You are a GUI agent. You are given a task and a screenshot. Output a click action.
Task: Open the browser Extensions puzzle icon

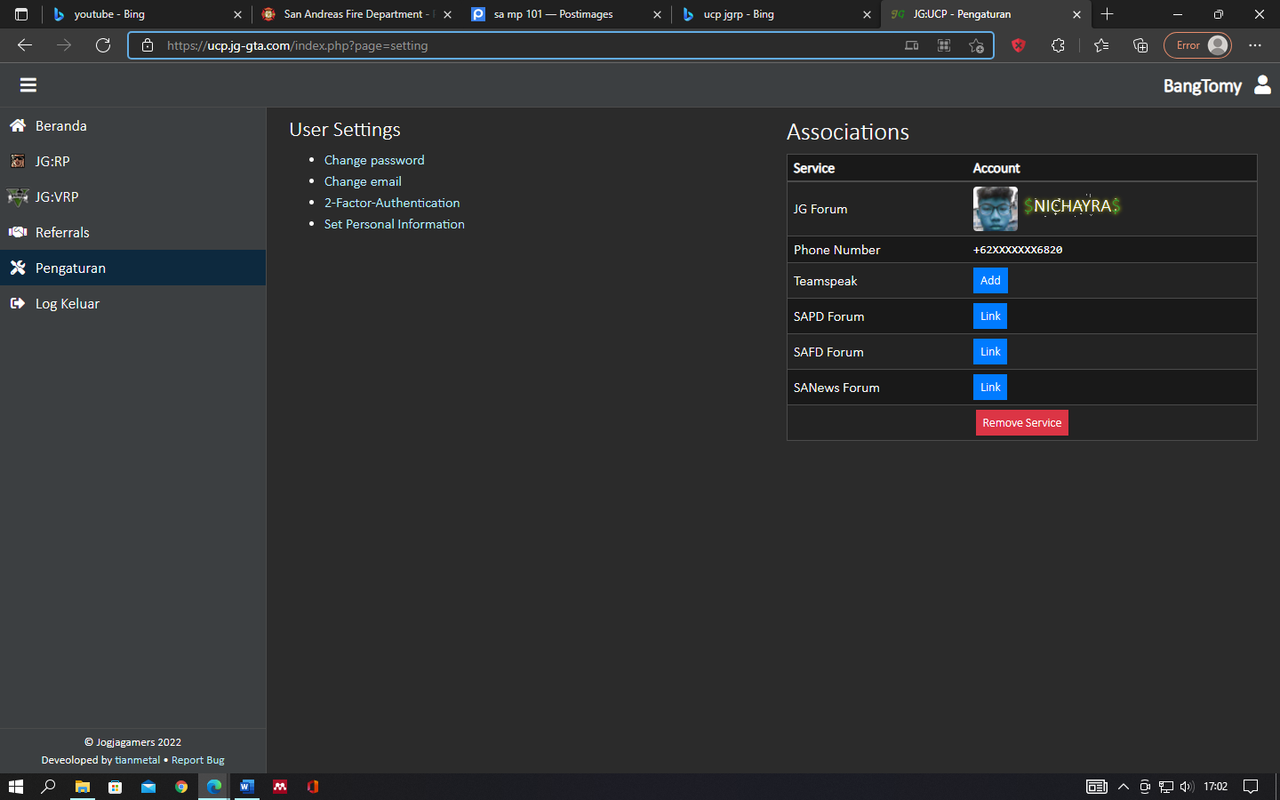[x=1058, y=45]
